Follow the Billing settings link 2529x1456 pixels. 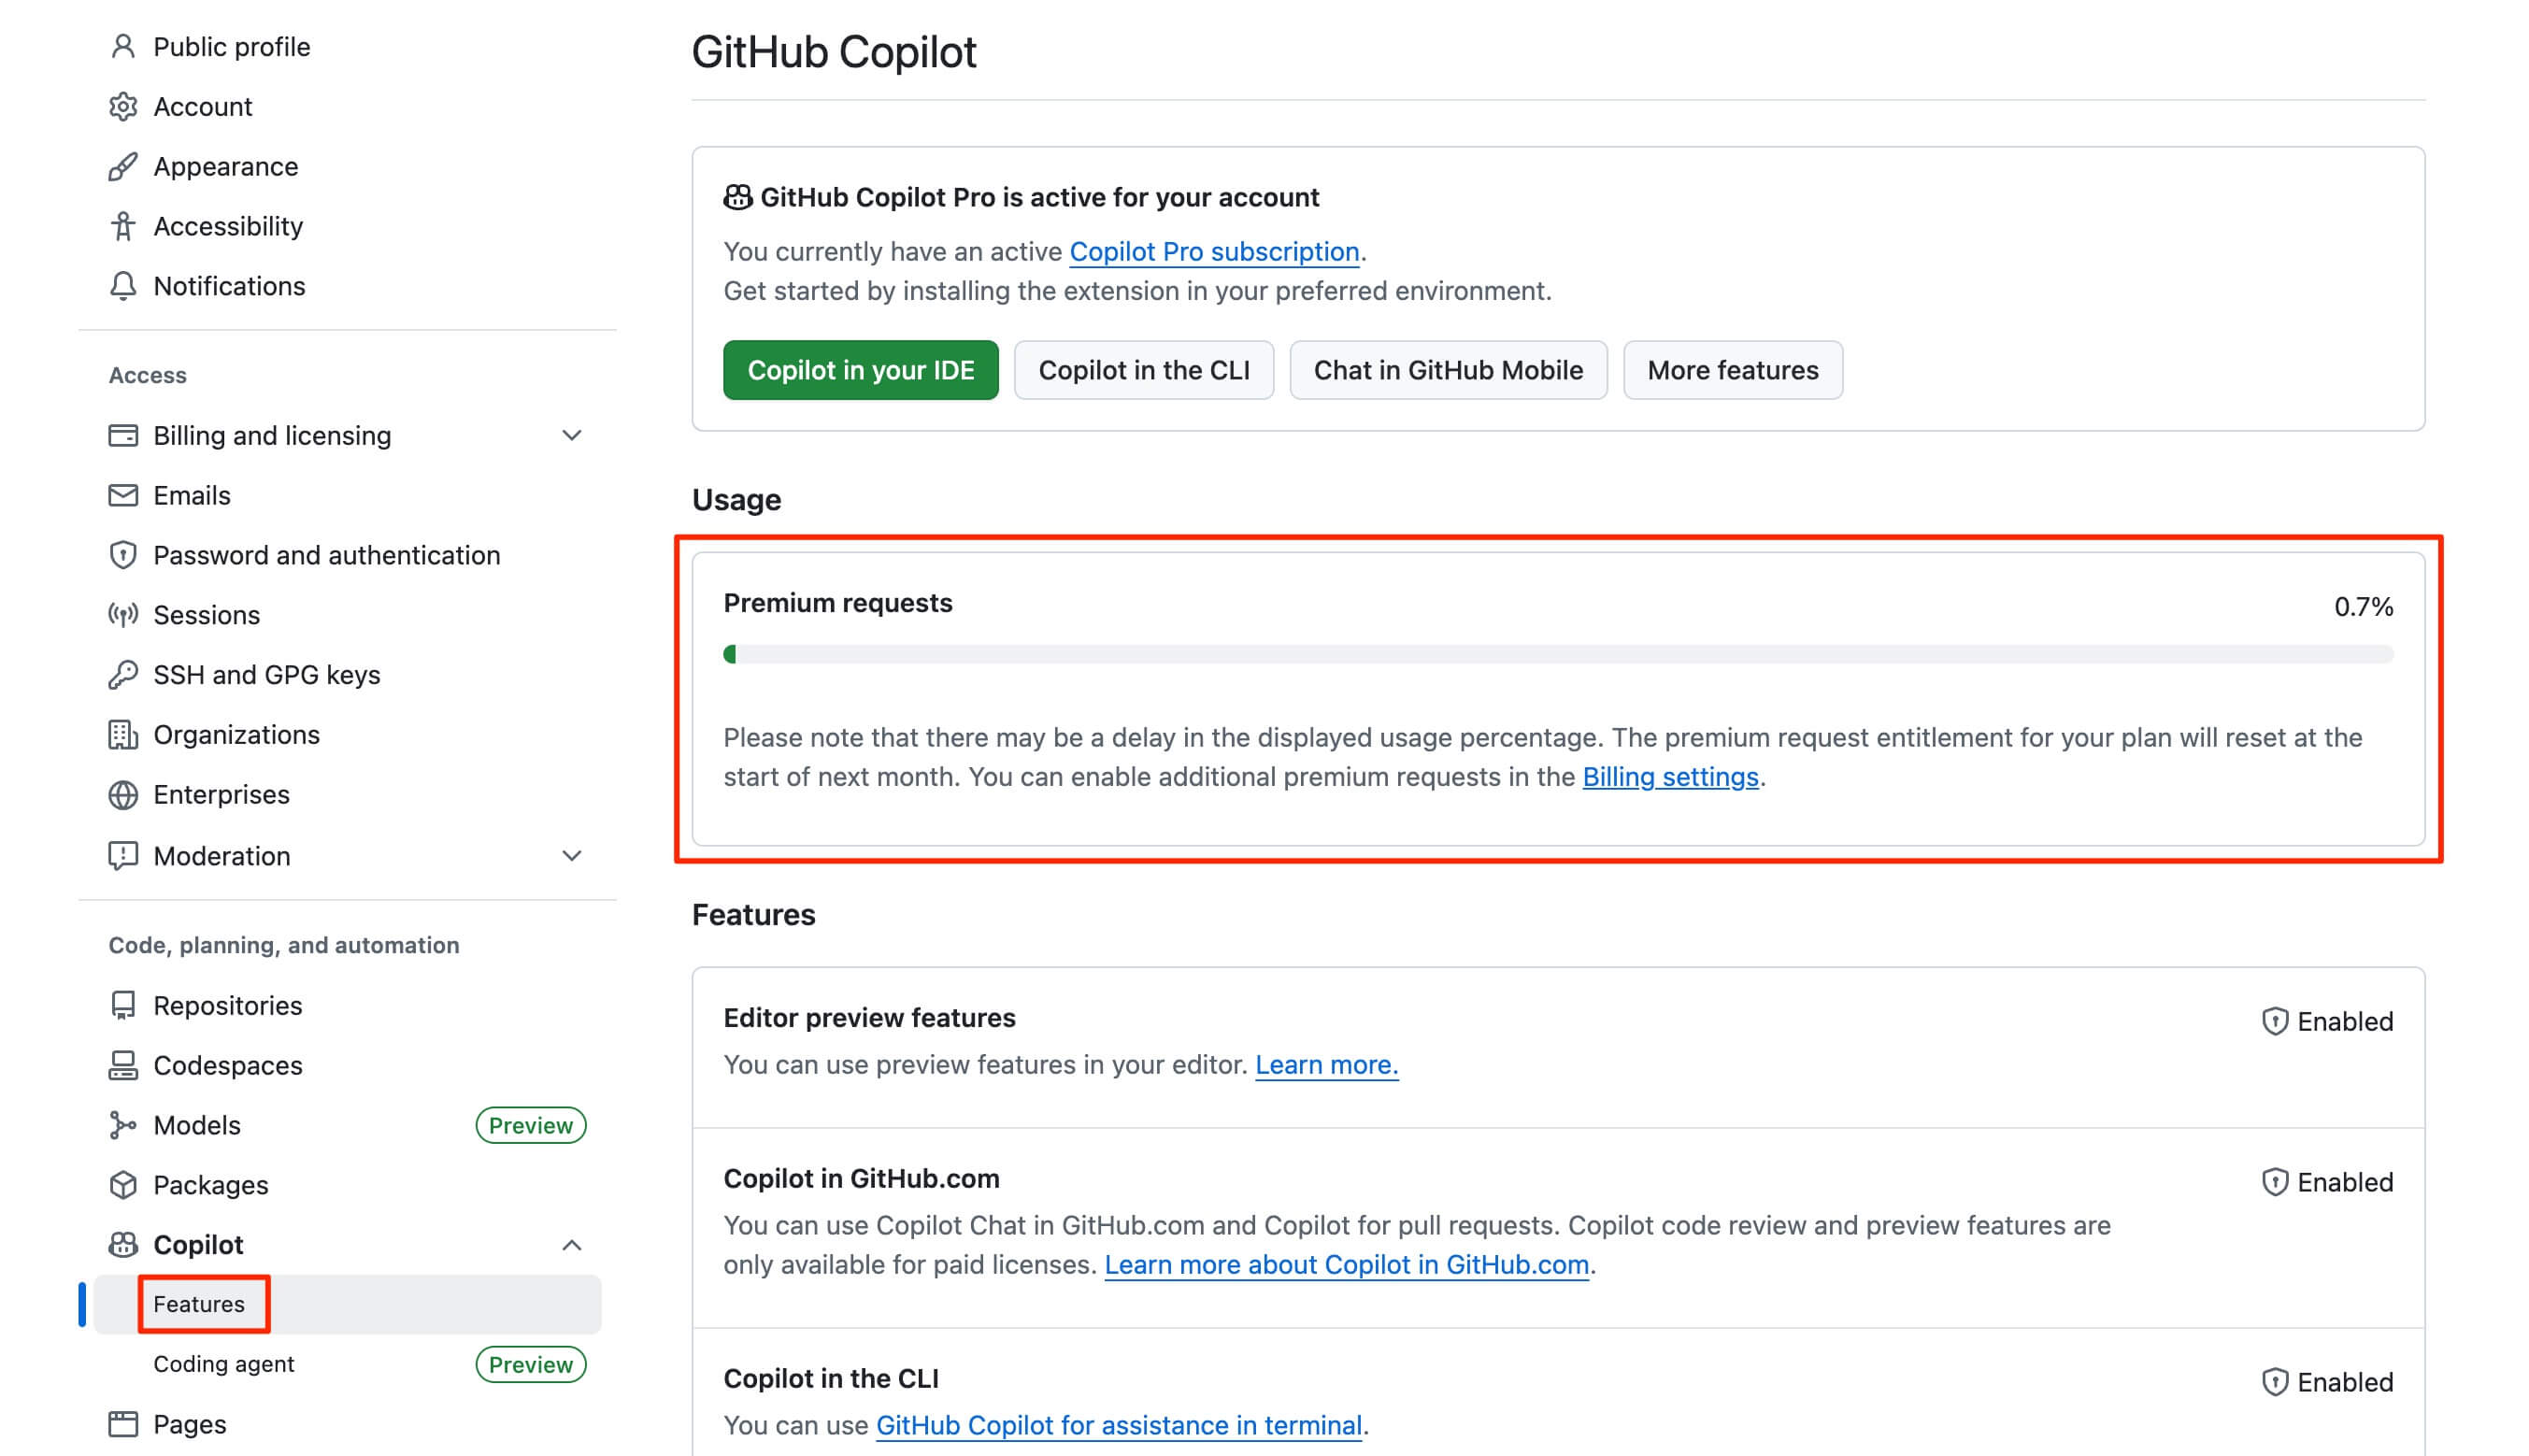point(1670,777)
